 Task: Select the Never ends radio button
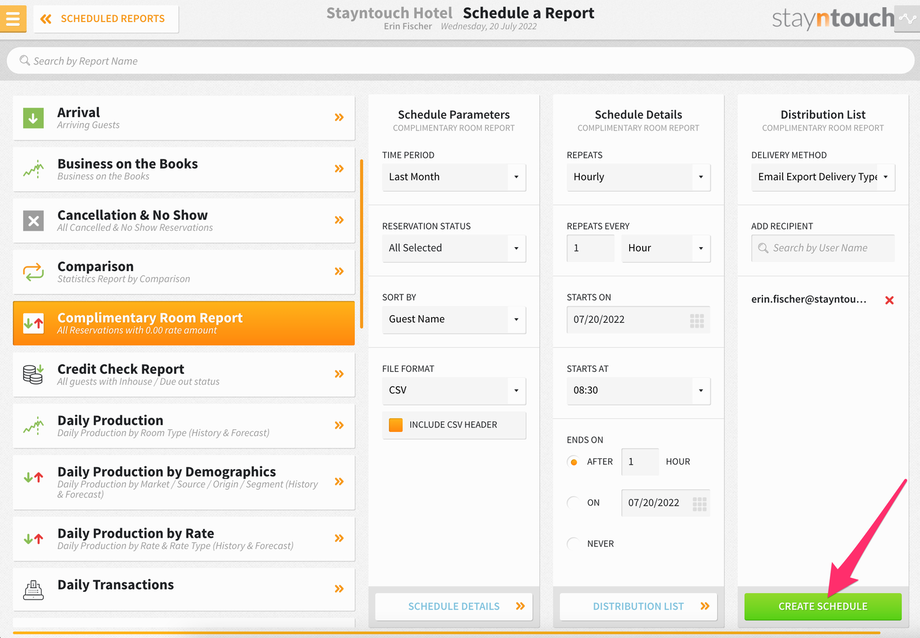(x=573, y=544)
